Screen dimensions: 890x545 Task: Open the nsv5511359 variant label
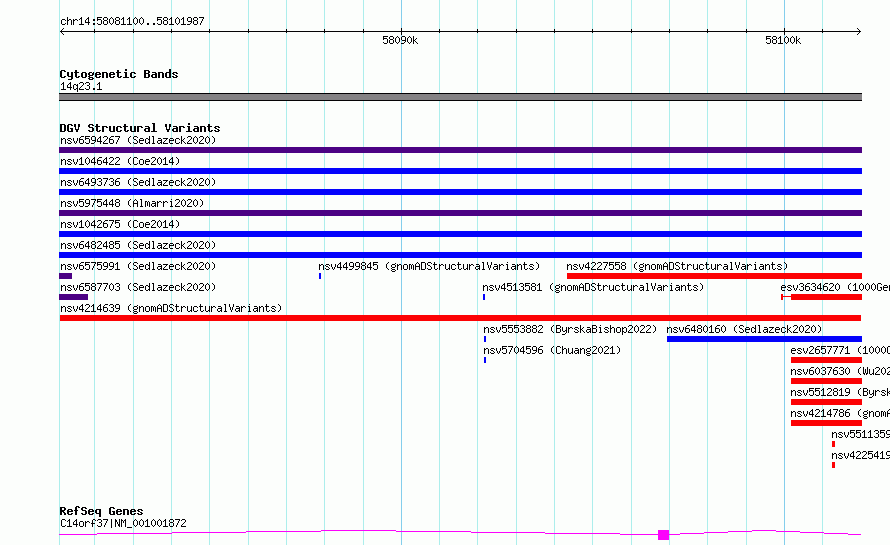pyautogui.click(x=860, y=434)
